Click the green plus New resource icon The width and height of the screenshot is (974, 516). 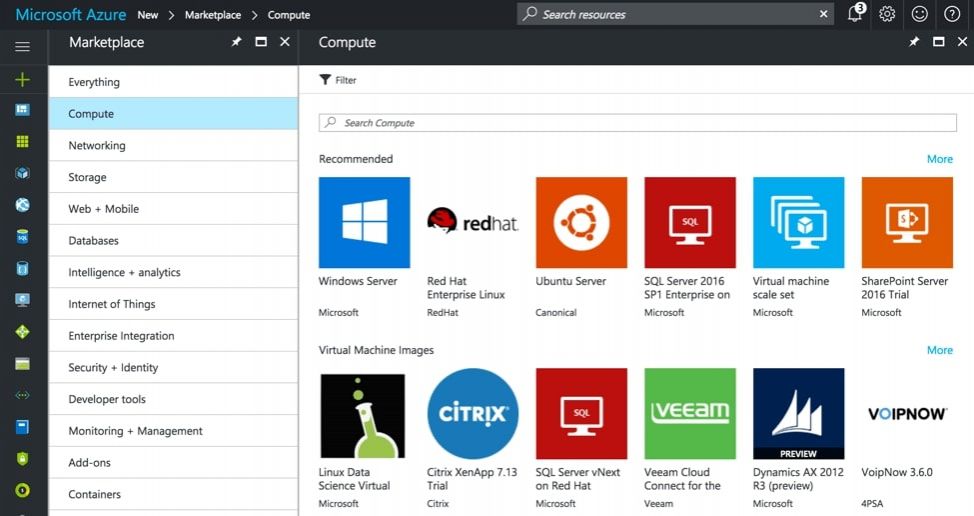pyautogui.click(x=22, y=80)
